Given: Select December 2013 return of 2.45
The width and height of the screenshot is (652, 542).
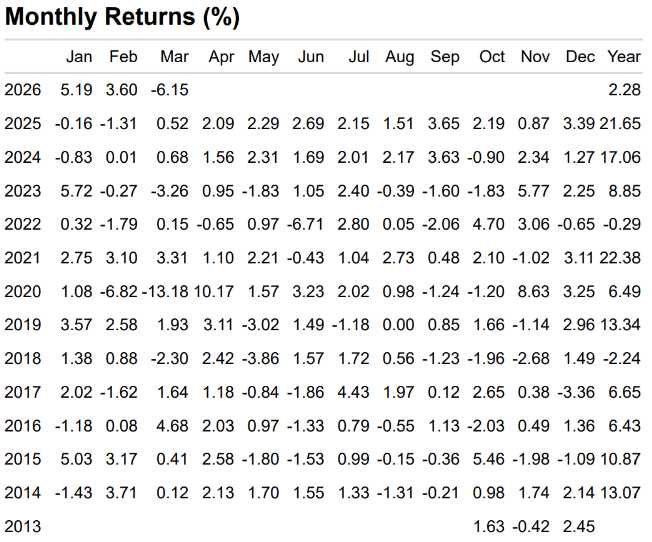Looking at the screenshot, I should point(581,525).
